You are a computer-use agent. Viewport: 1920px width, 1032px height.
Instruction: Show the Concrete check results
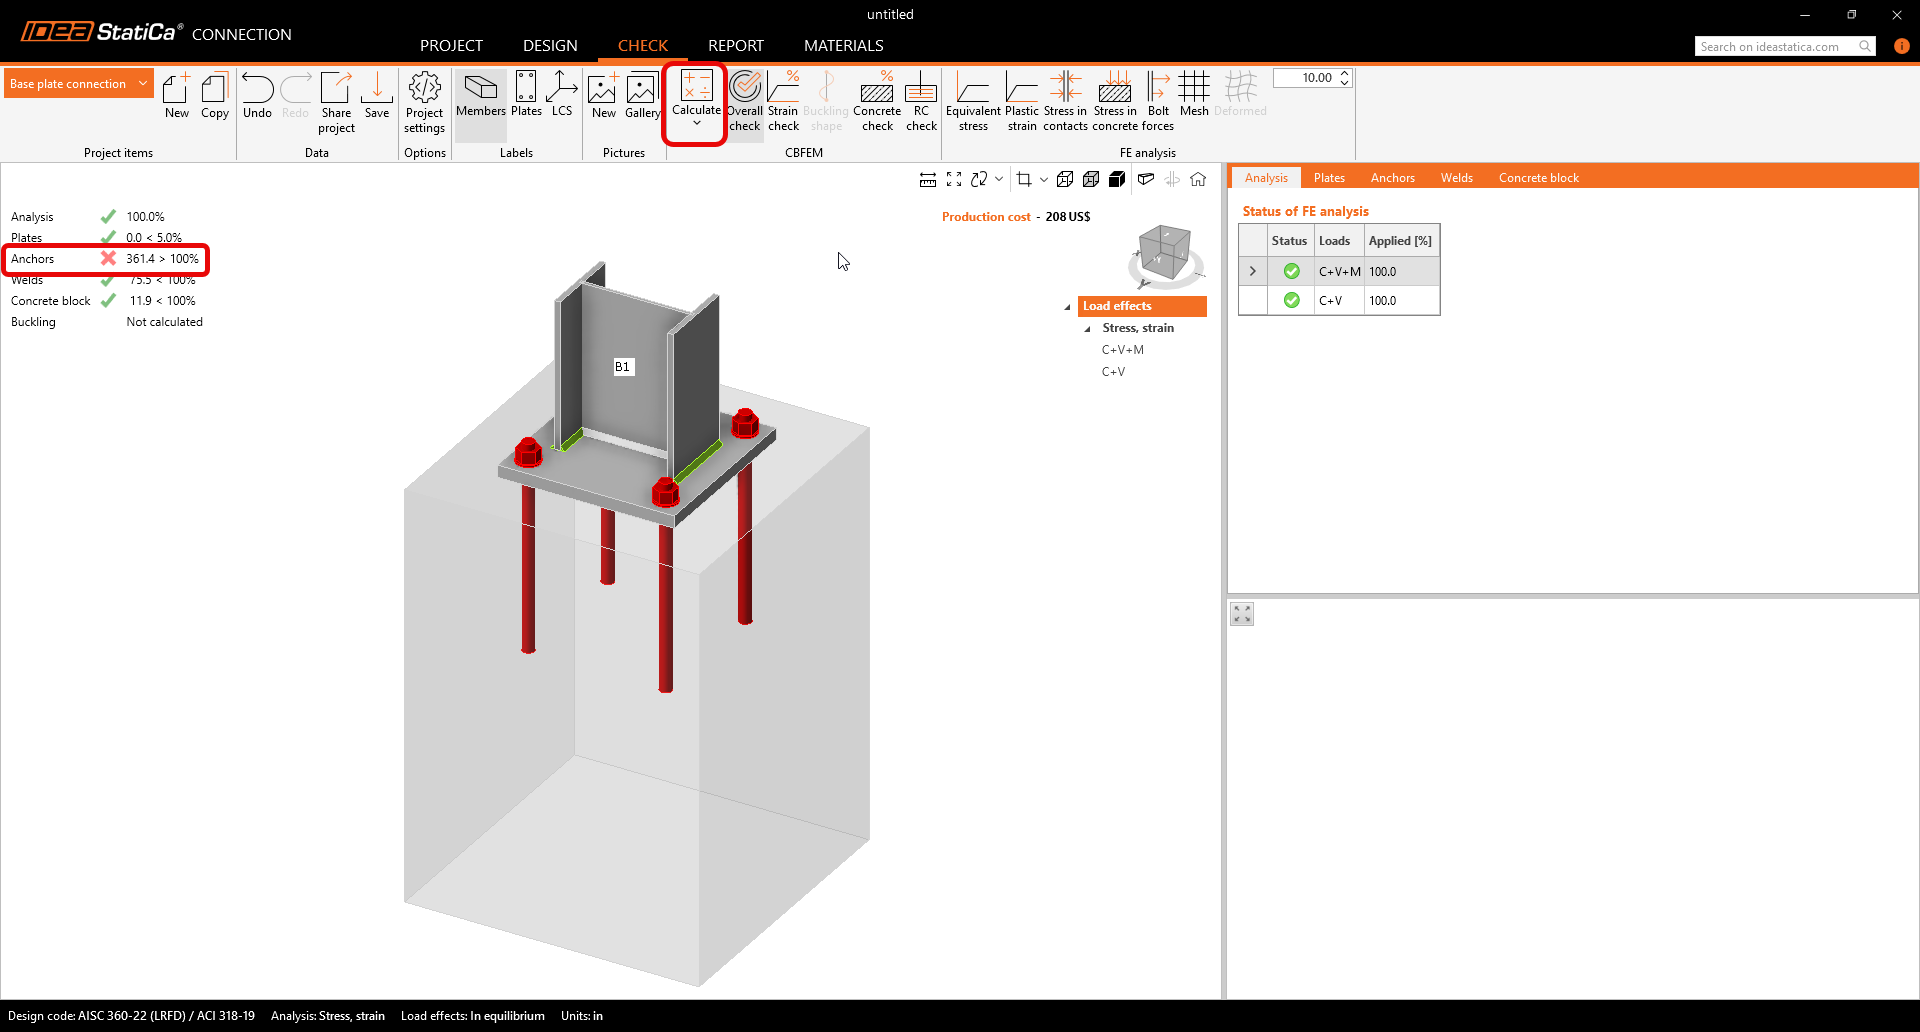pyautogui.click(x=877, y=102)
